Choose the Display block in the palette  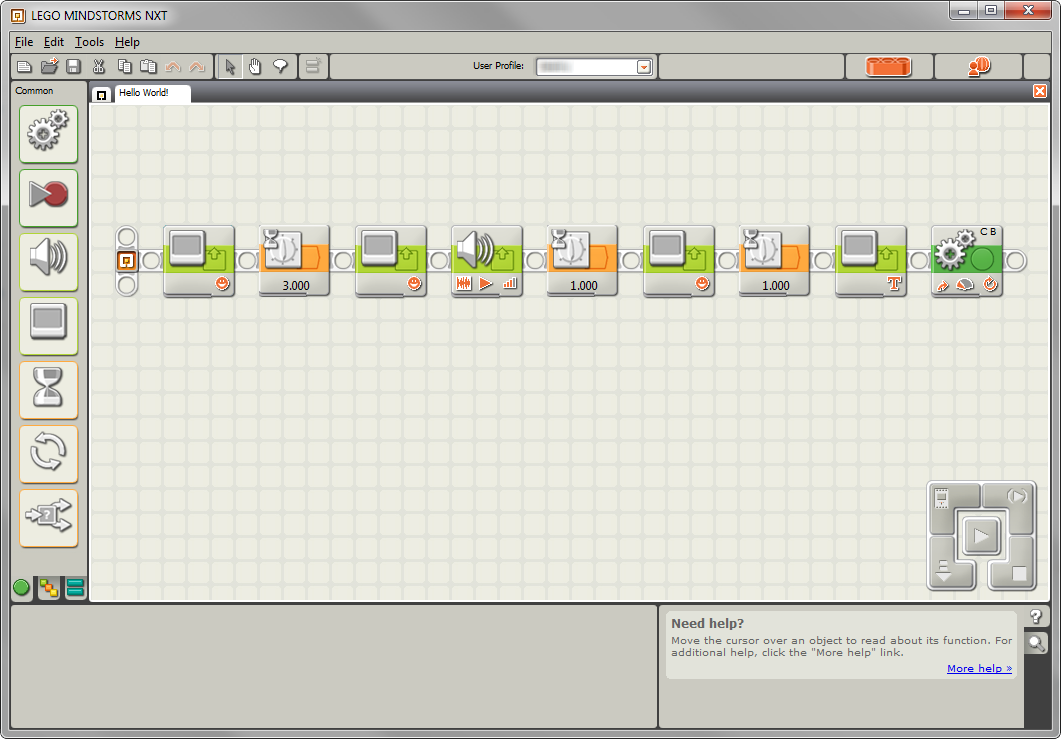(49, 326)
